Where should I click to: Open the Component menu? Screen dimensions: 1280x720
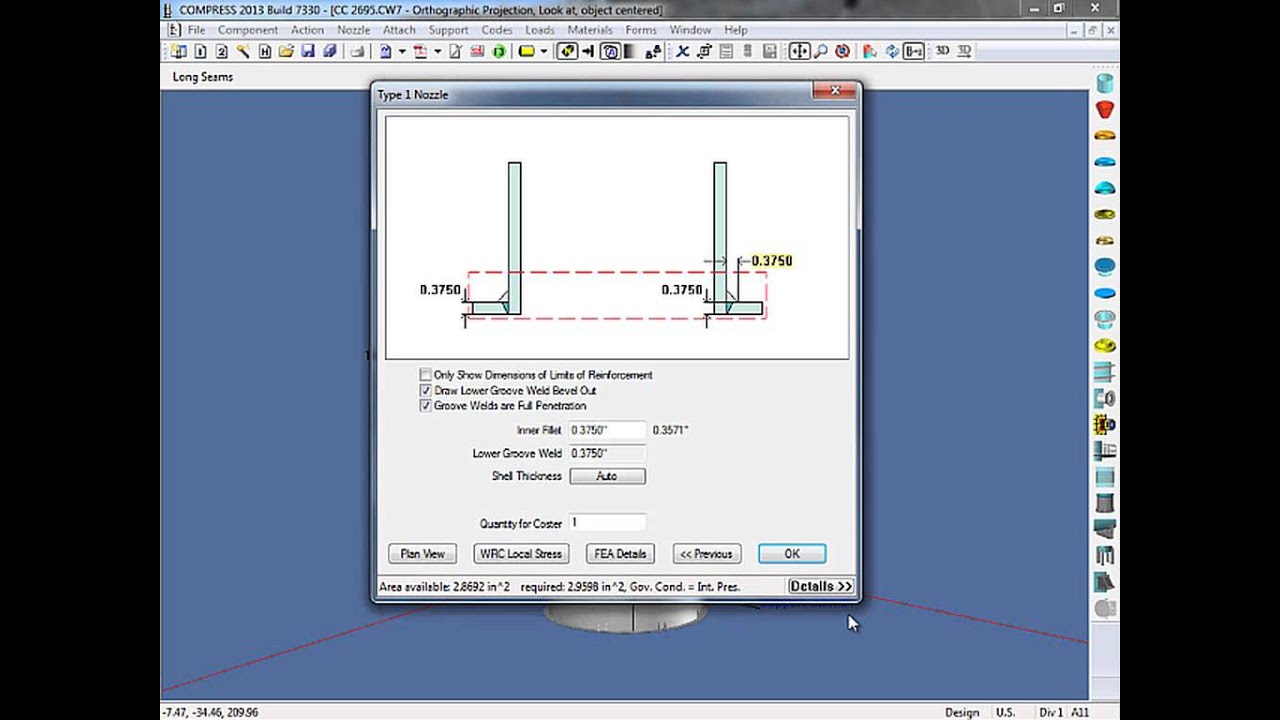pos(248,30)
